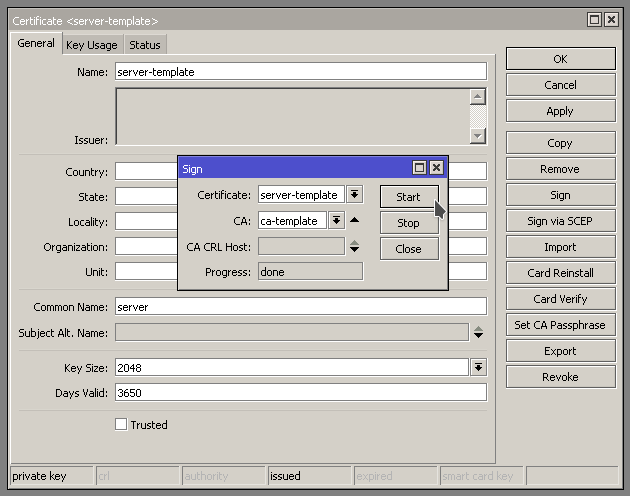Screen dimensions: 630x496
Task: Click the Sign via SCEP button
Action: click(x=560, y=221)
